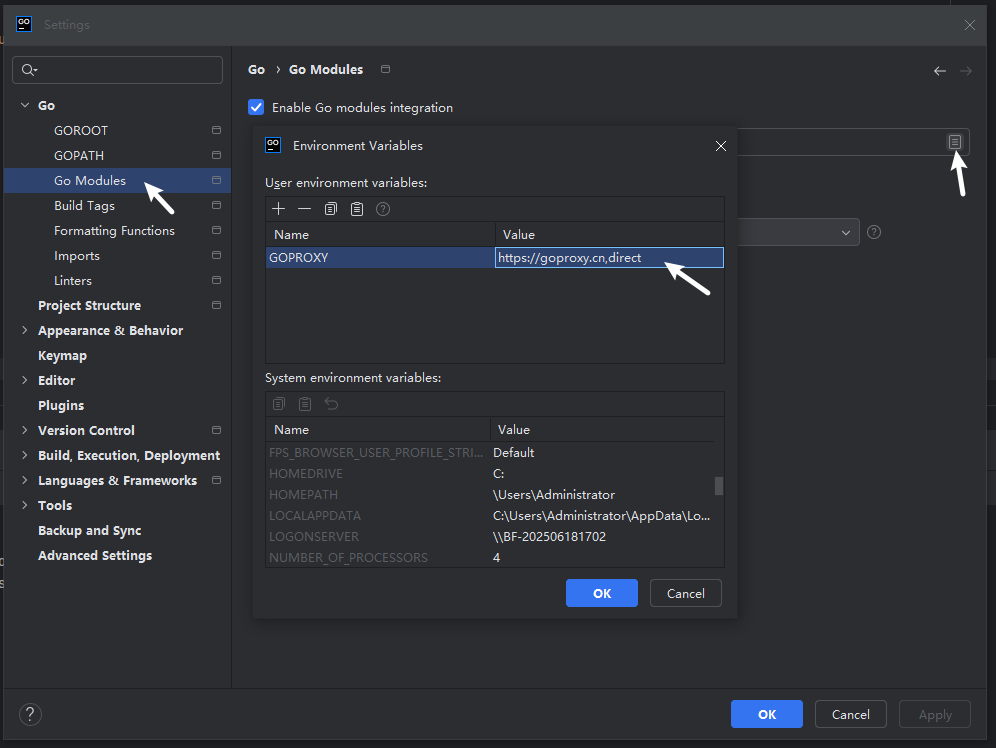Image resolution: width=996 pixels, height=748 pixels.
Task: Collapse the Go settings tree node
Action: [x=25, y=106]
